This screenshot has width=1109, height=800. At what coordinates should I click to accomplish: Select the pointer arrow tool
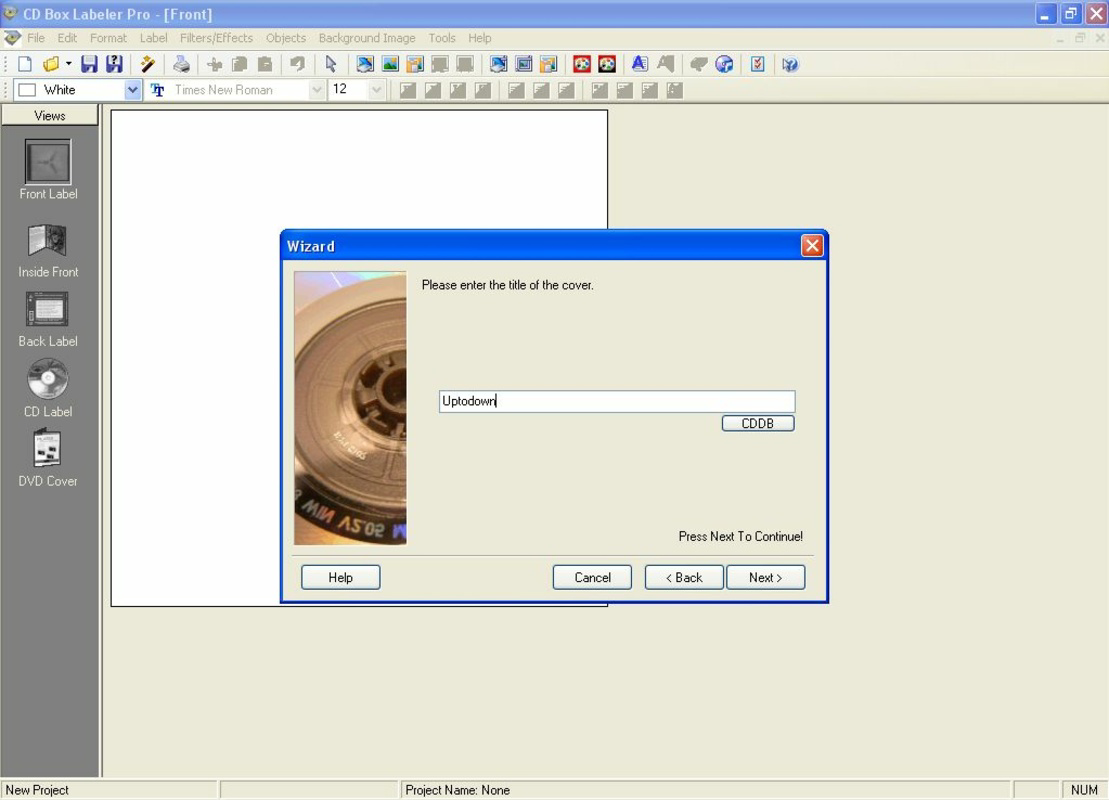click(x=330, y=64)
